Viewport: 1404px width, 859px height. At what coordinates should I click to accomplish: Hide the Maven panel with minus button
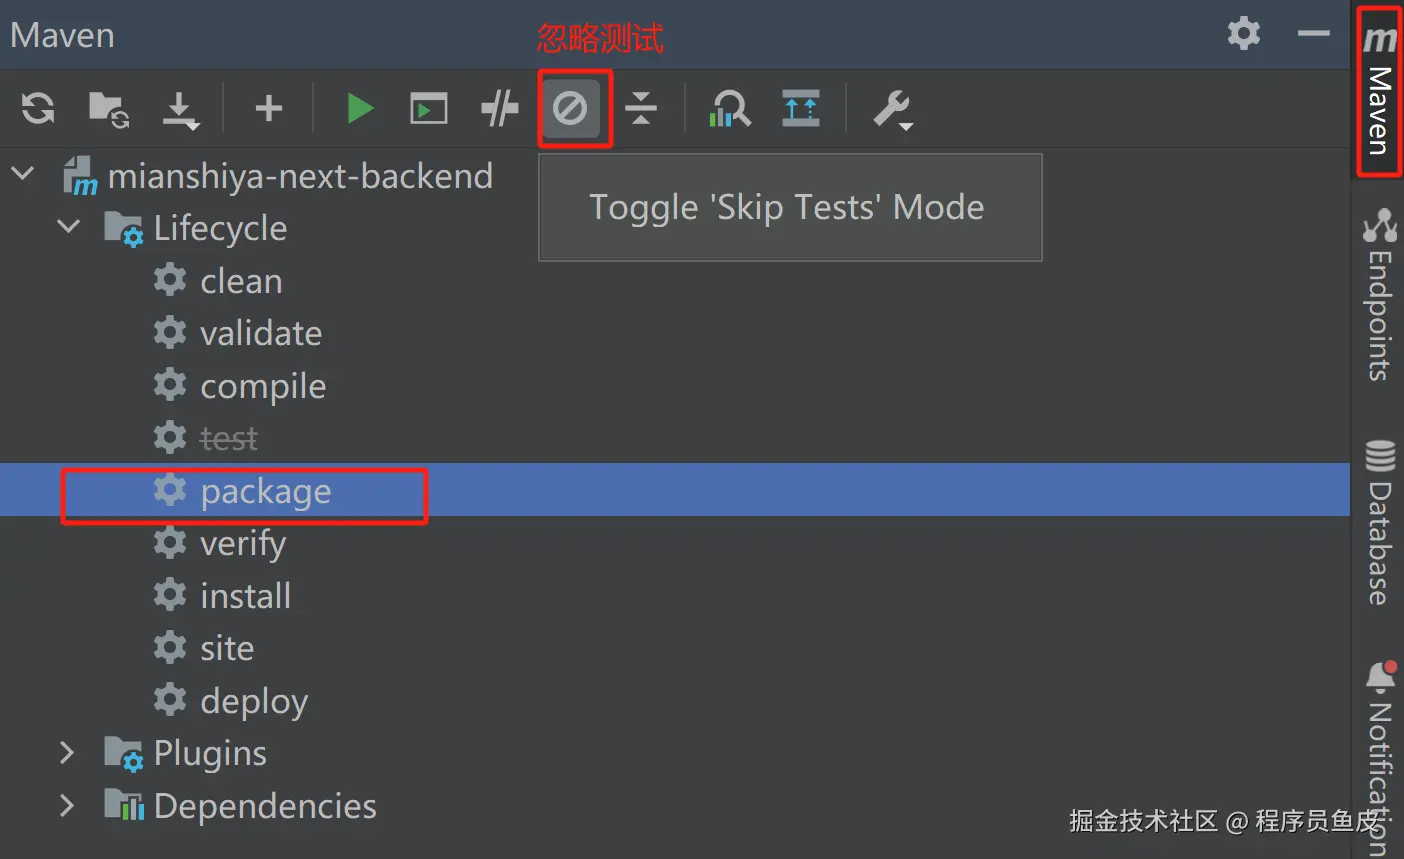point(1313,33)
